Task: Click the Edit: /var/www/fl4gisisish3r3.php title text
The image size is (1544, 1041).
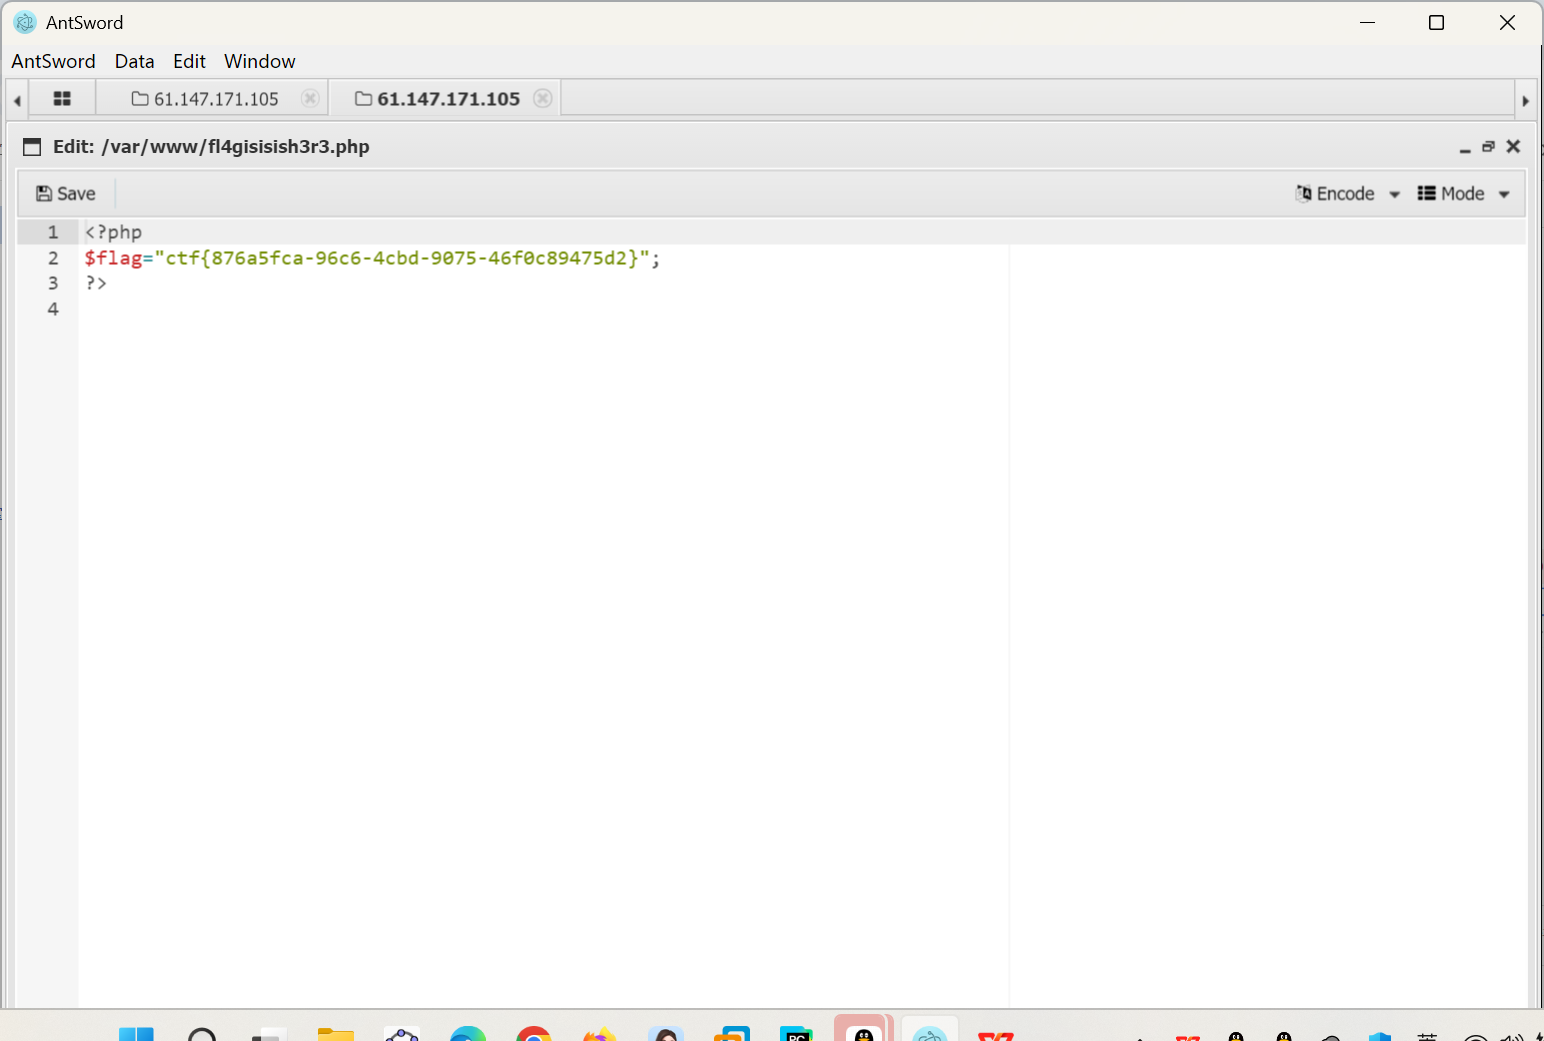Action: click(211, 147)
